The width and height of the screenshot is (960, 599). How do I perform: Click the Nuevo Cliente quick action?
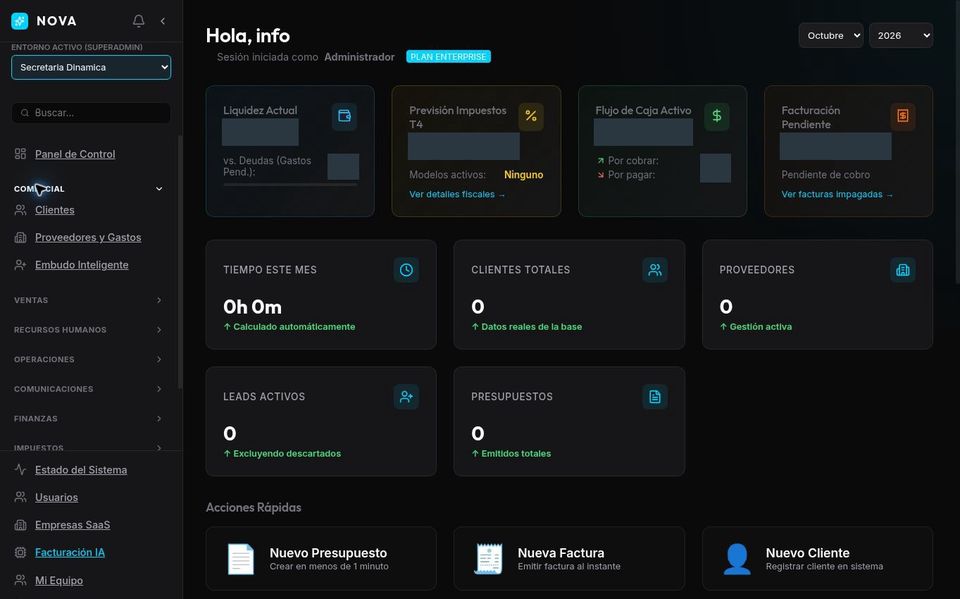[817, 559]
